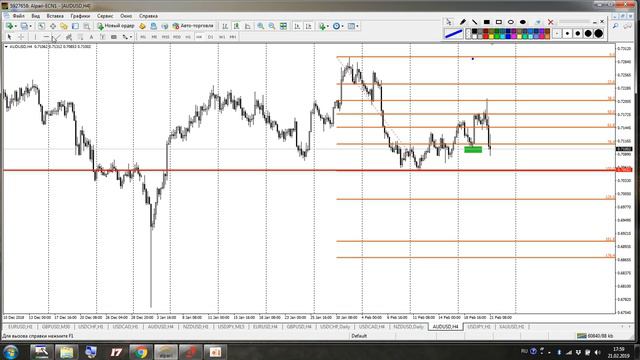The image size is (640, 360).
Task: Select the arrow Cursor tool
Action: (x=9, y=37)
